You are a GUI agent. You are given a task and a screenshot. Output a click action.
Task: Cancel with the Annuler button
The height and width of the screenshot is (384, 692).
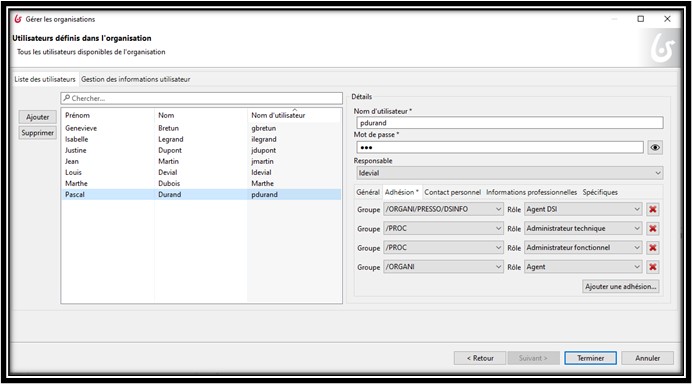pyautogui.click(x=647, y=358)
